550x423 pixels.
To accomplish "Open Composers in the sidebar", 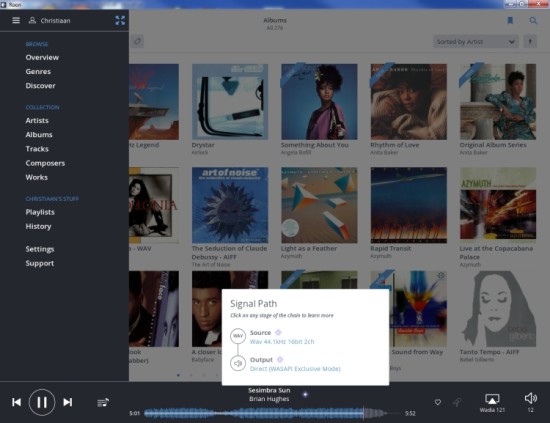I will click(x=45, y=163).
